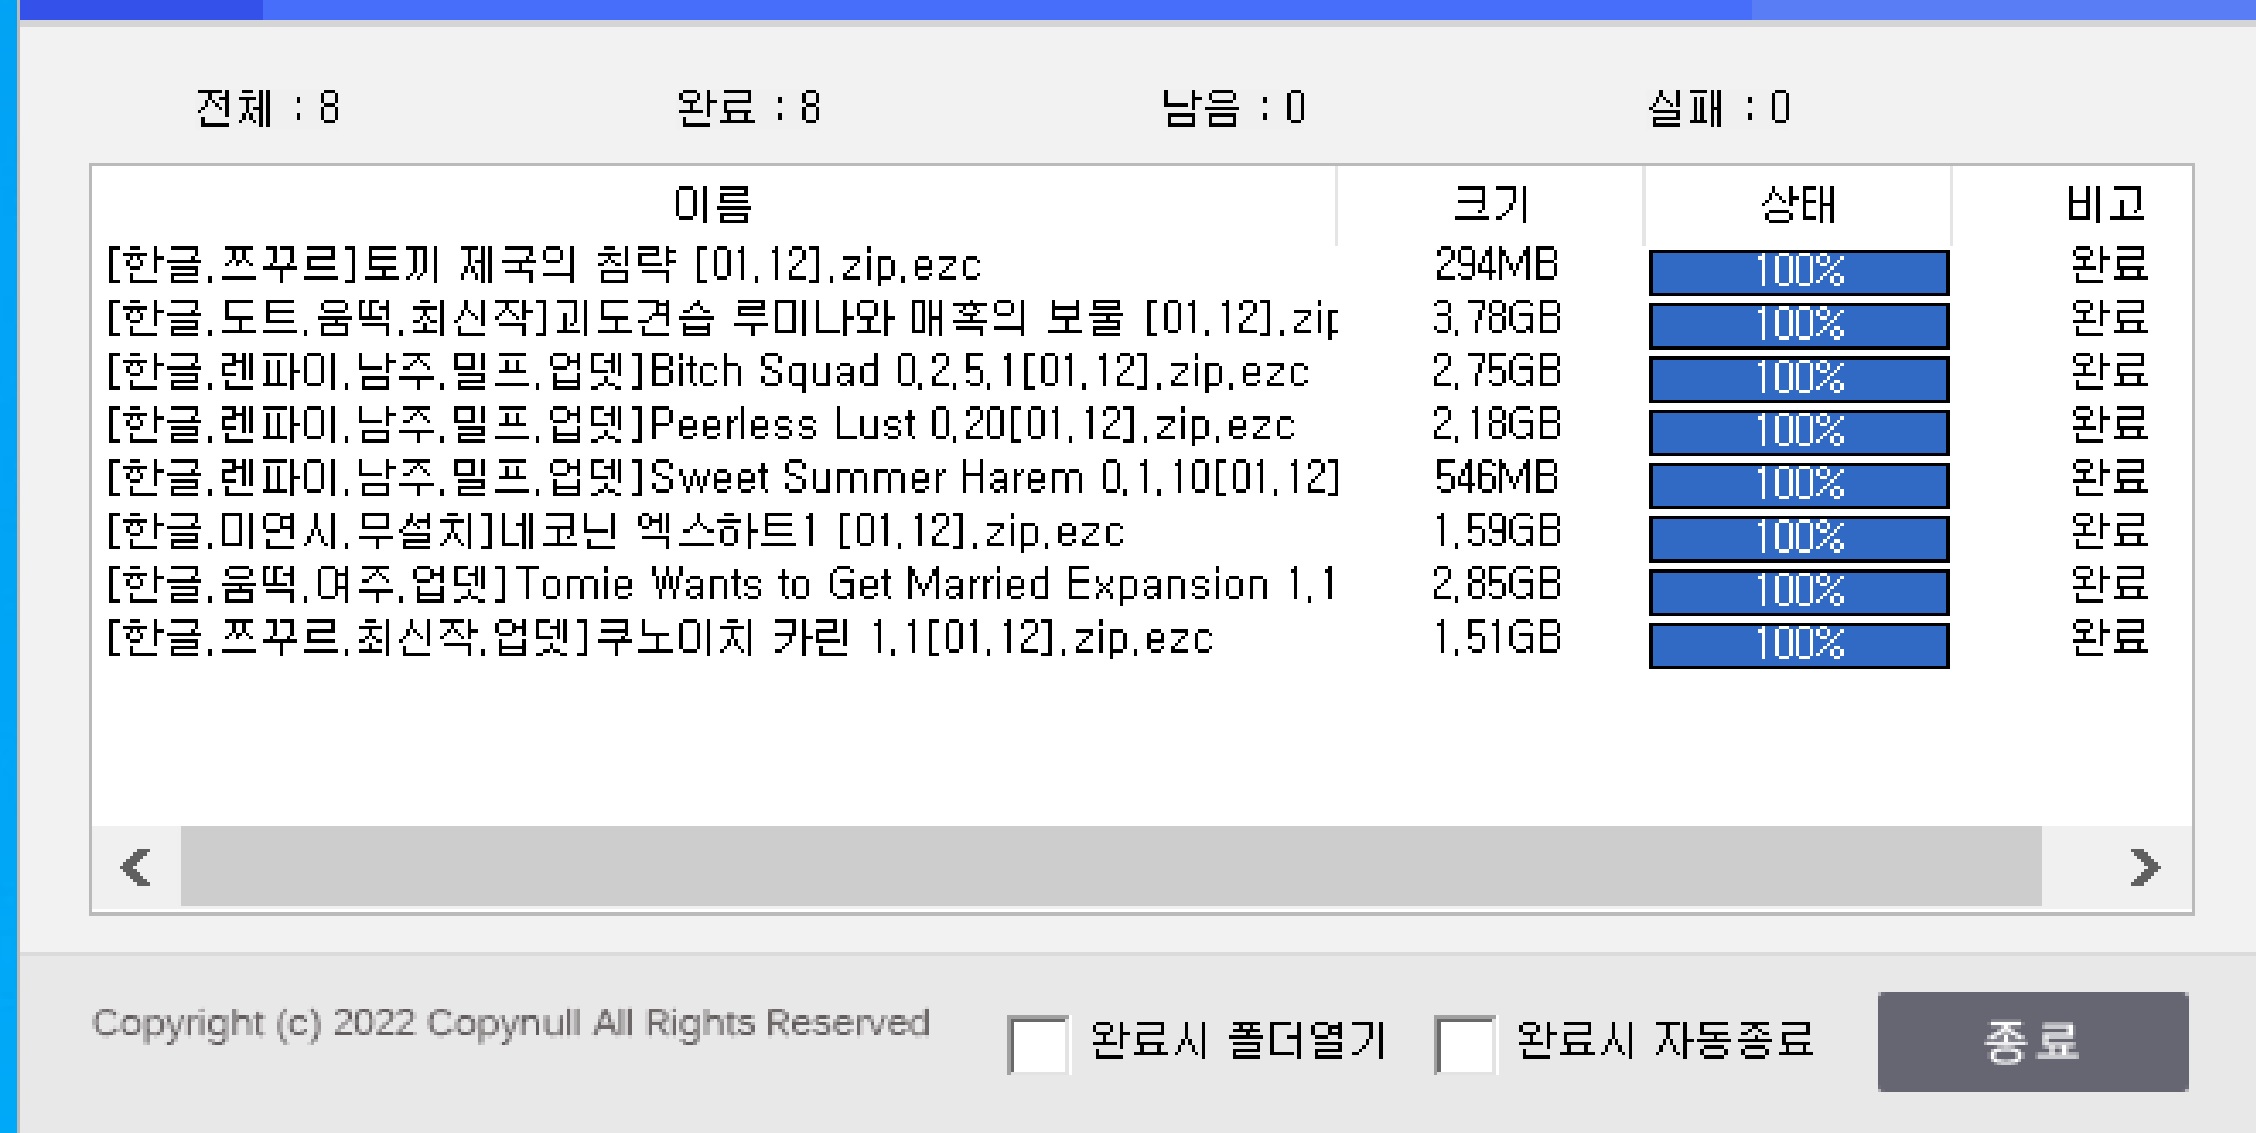Image resolution: width=2256 pixels, height=1133 pixels.
Task: Select the 토끼 제국의 침략 file row
Action: (544, 266)
